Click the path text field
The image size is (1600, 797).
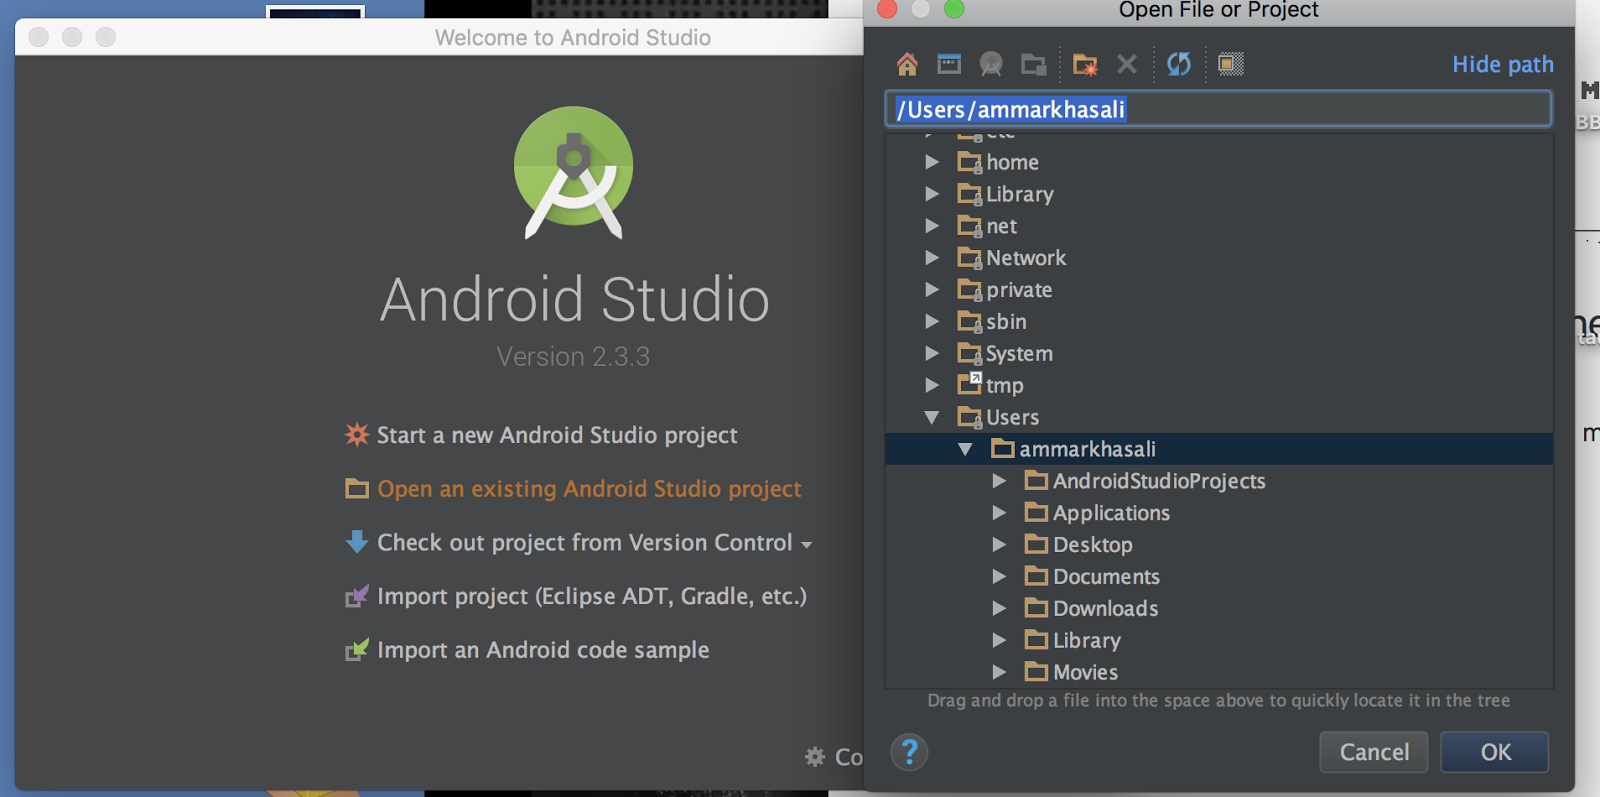click(1218, 109)
